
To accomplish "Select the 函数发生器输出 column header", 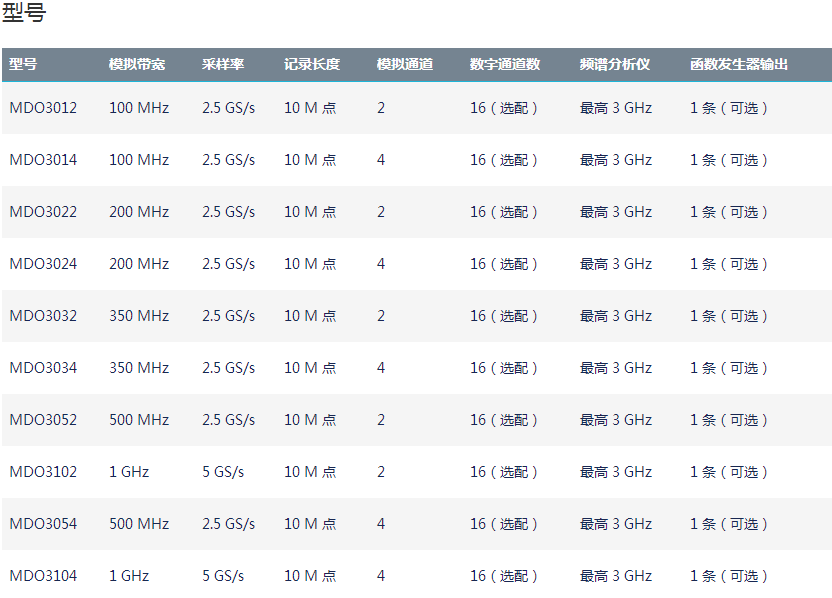I will pyautogui.click(x=739, y=64).
